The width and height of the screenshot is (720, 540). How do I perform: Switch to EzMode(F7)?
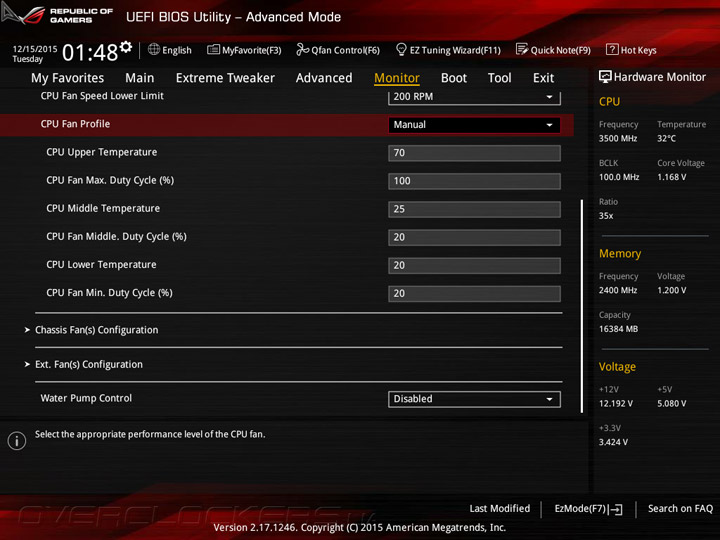[x=589, y=509]
